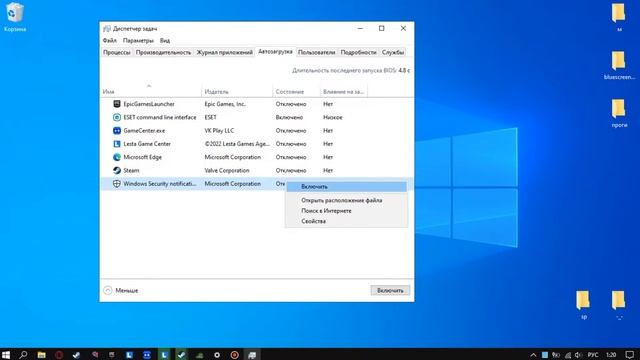
Task: Open the Вид menu
Action: (165, 40)
